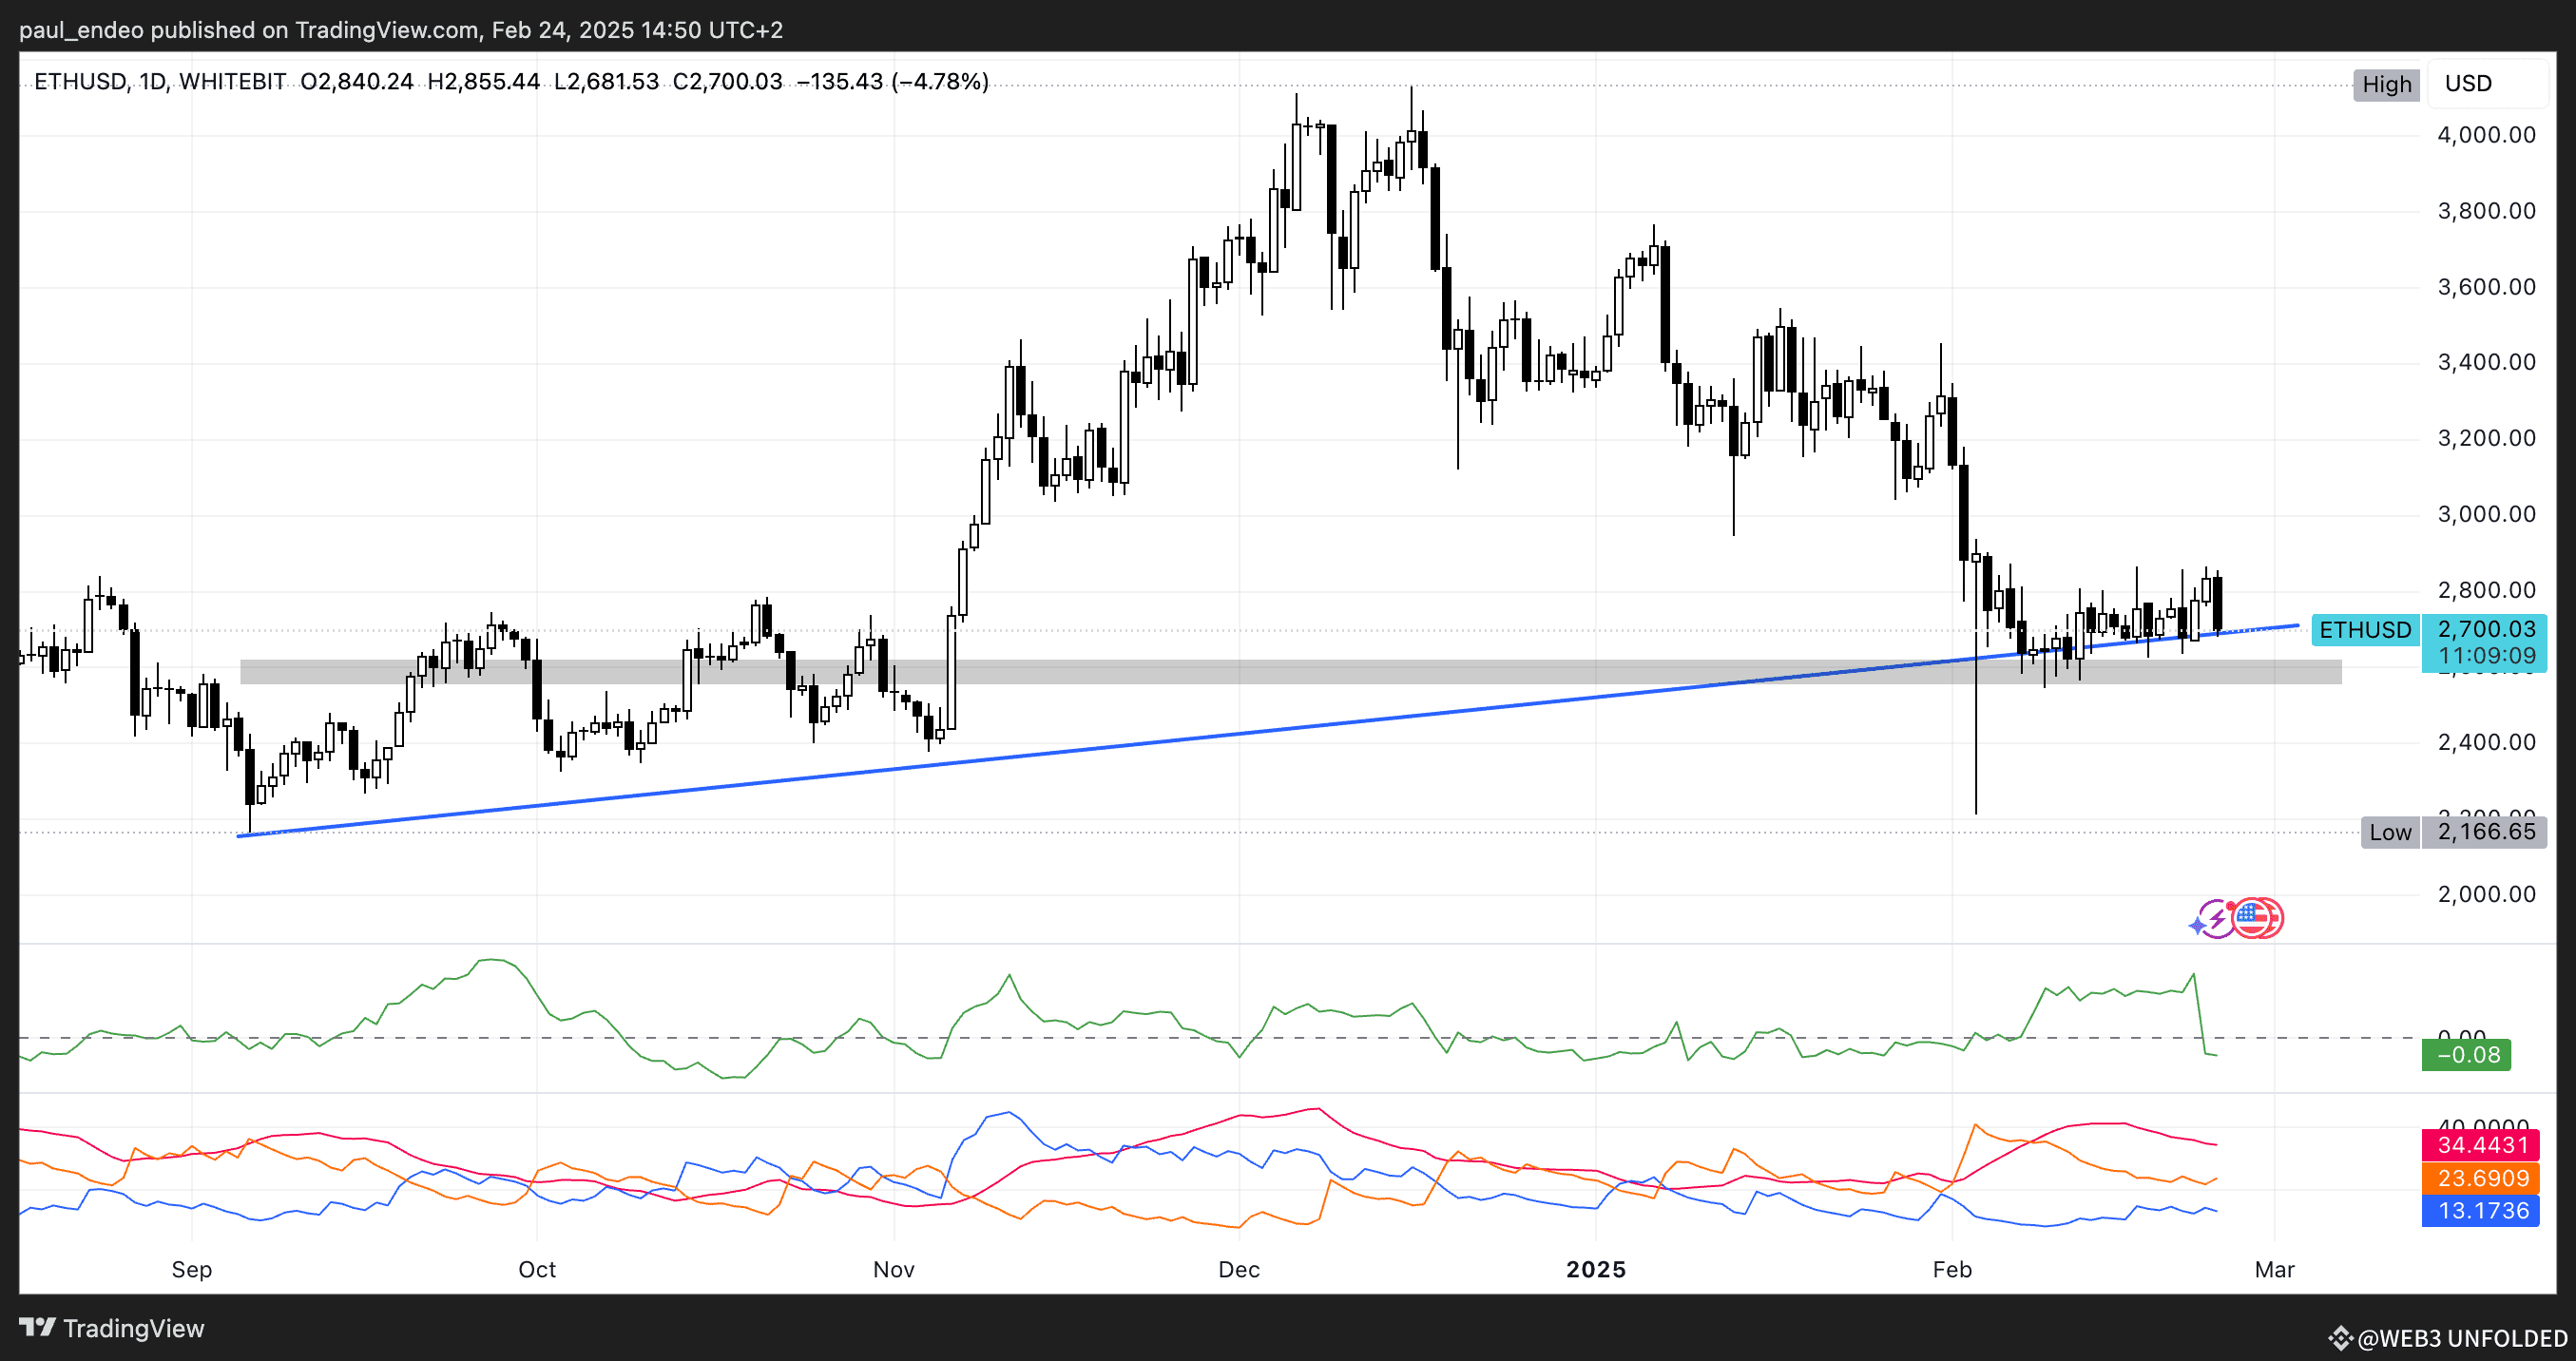Click the green -0.08 indicator value label

pyautogui.click(x=2466, y=1055)
